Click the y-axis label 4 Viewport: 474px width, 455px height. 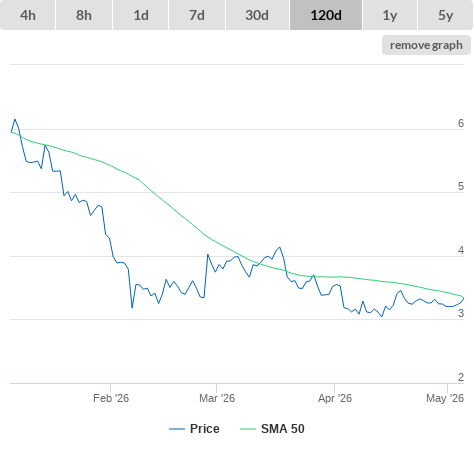[x=461, y=250]
